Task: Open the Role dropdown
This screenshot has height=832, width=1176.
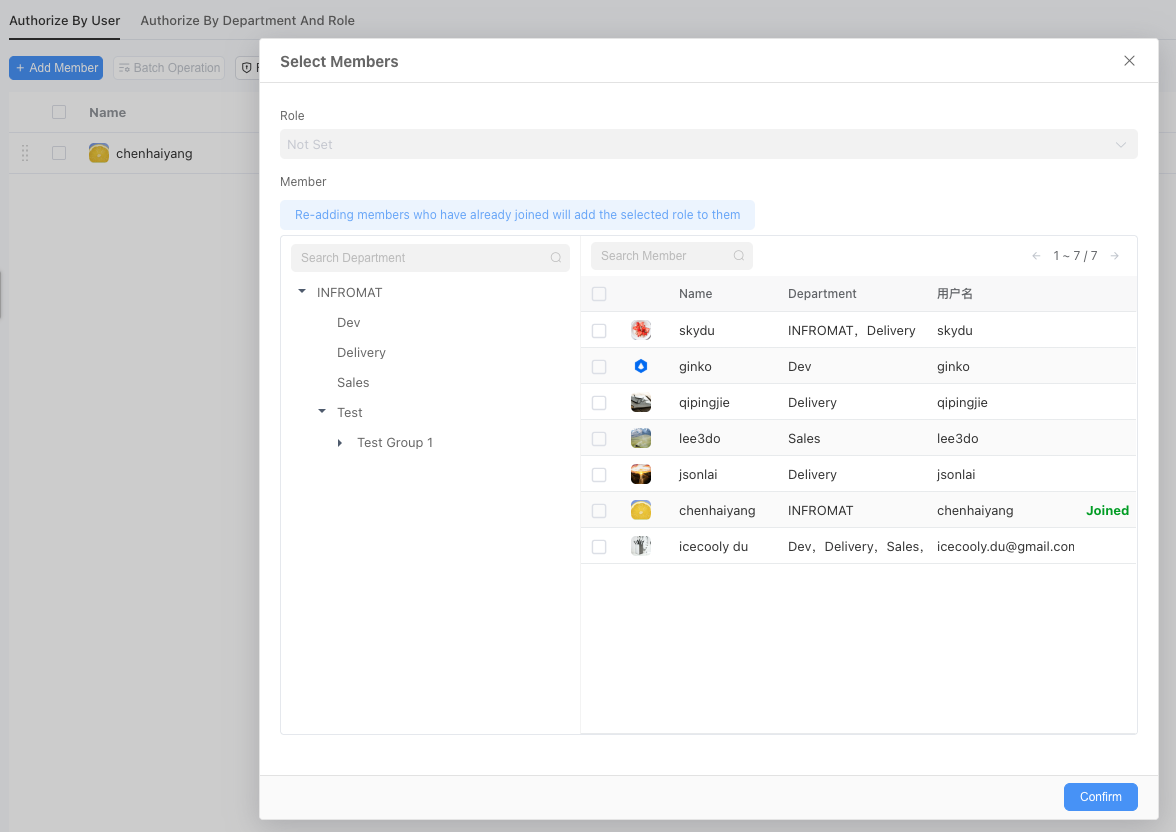Action: click(708, 145)
